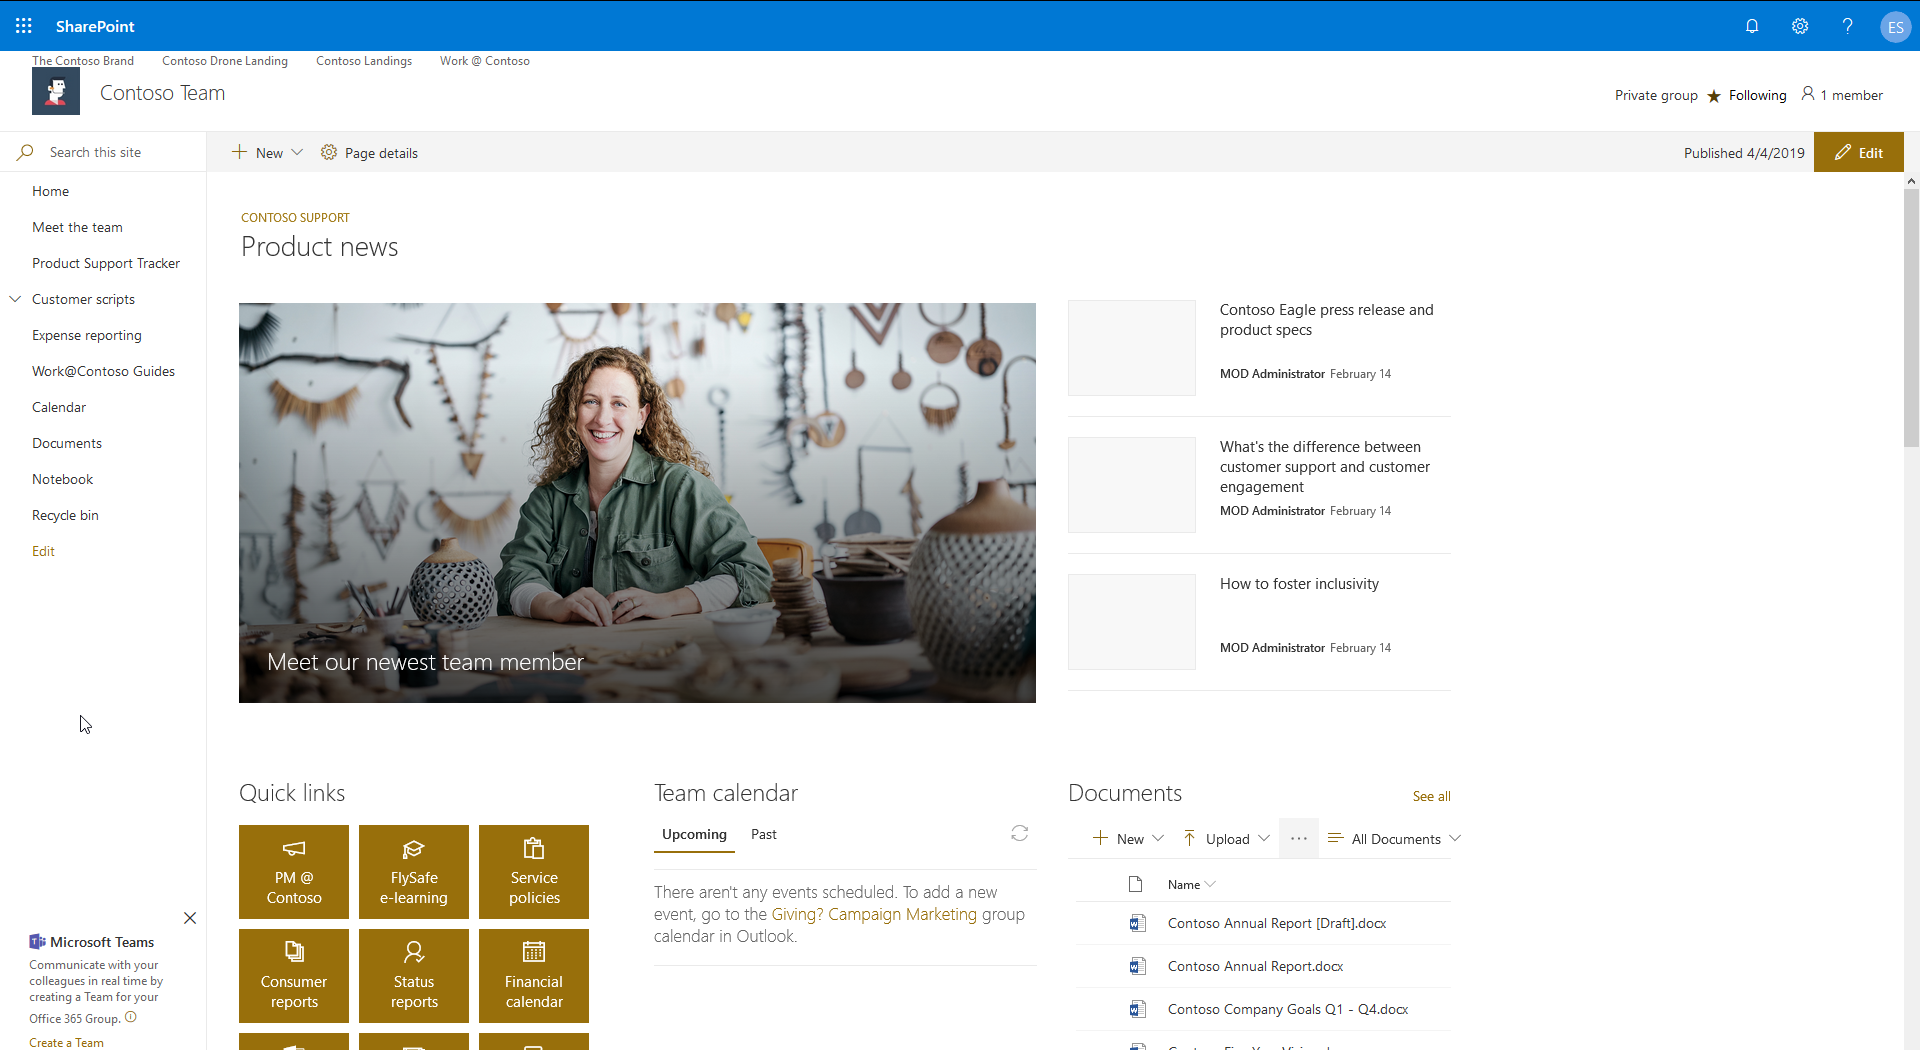Refresh the Team calendar with sync icon
Screen dimensions: 1920x1050
pos(1019,833)
